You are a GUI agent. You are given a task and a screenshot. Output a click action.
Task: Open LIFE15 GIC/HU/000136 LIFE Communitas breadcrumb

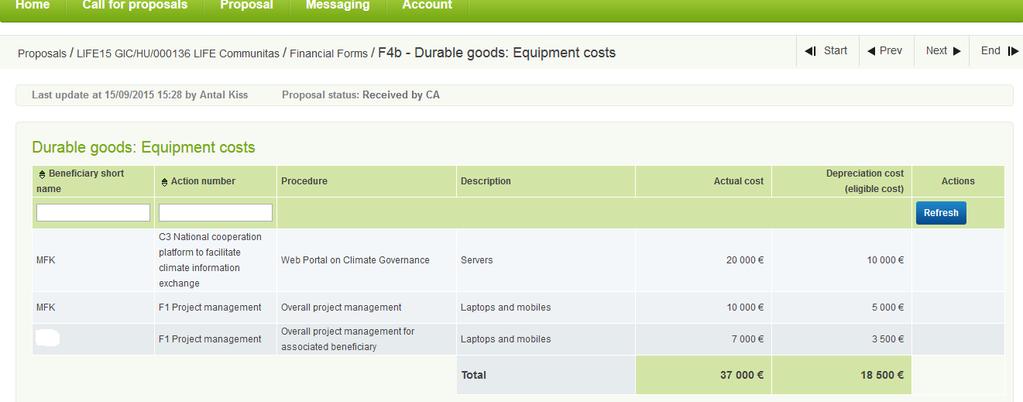[x=177, y=54]
